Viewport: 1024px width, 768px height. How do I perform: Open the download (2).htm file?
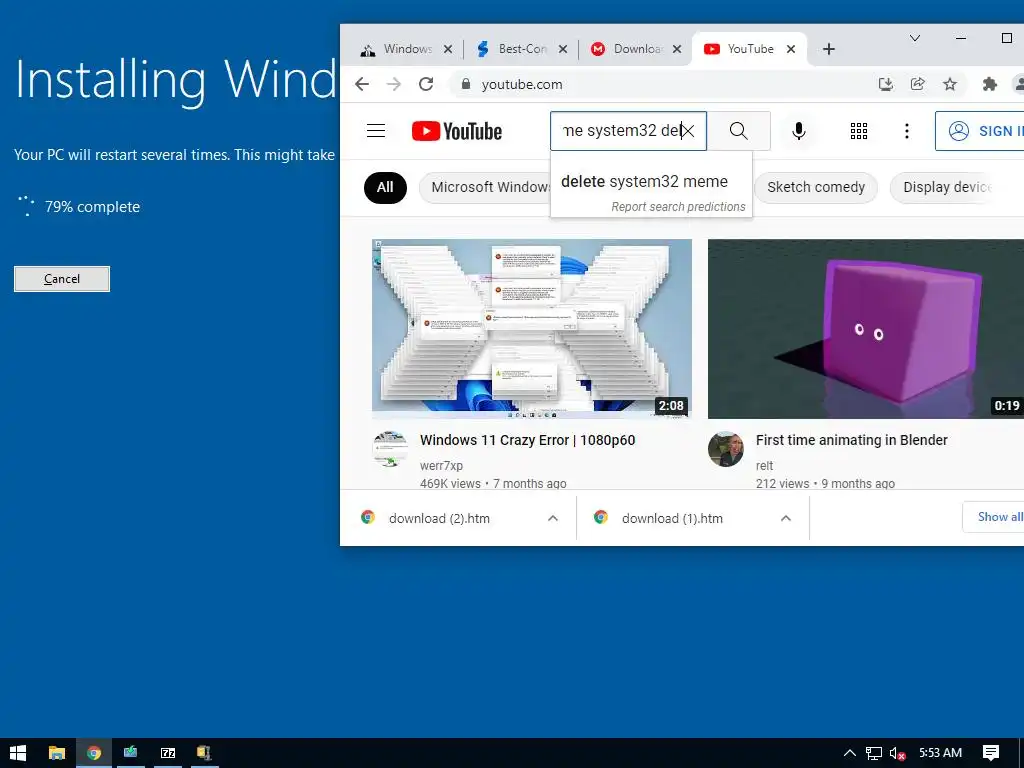(x=439, y=519)
